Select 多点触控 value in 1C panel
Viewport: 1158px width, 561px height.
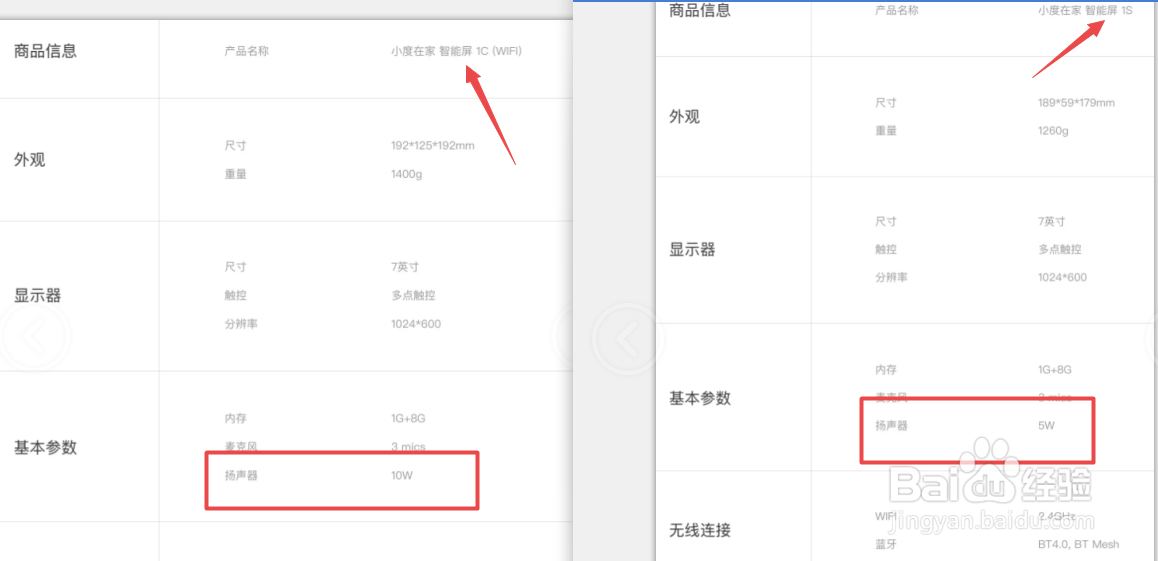click(x=413, y=295)
